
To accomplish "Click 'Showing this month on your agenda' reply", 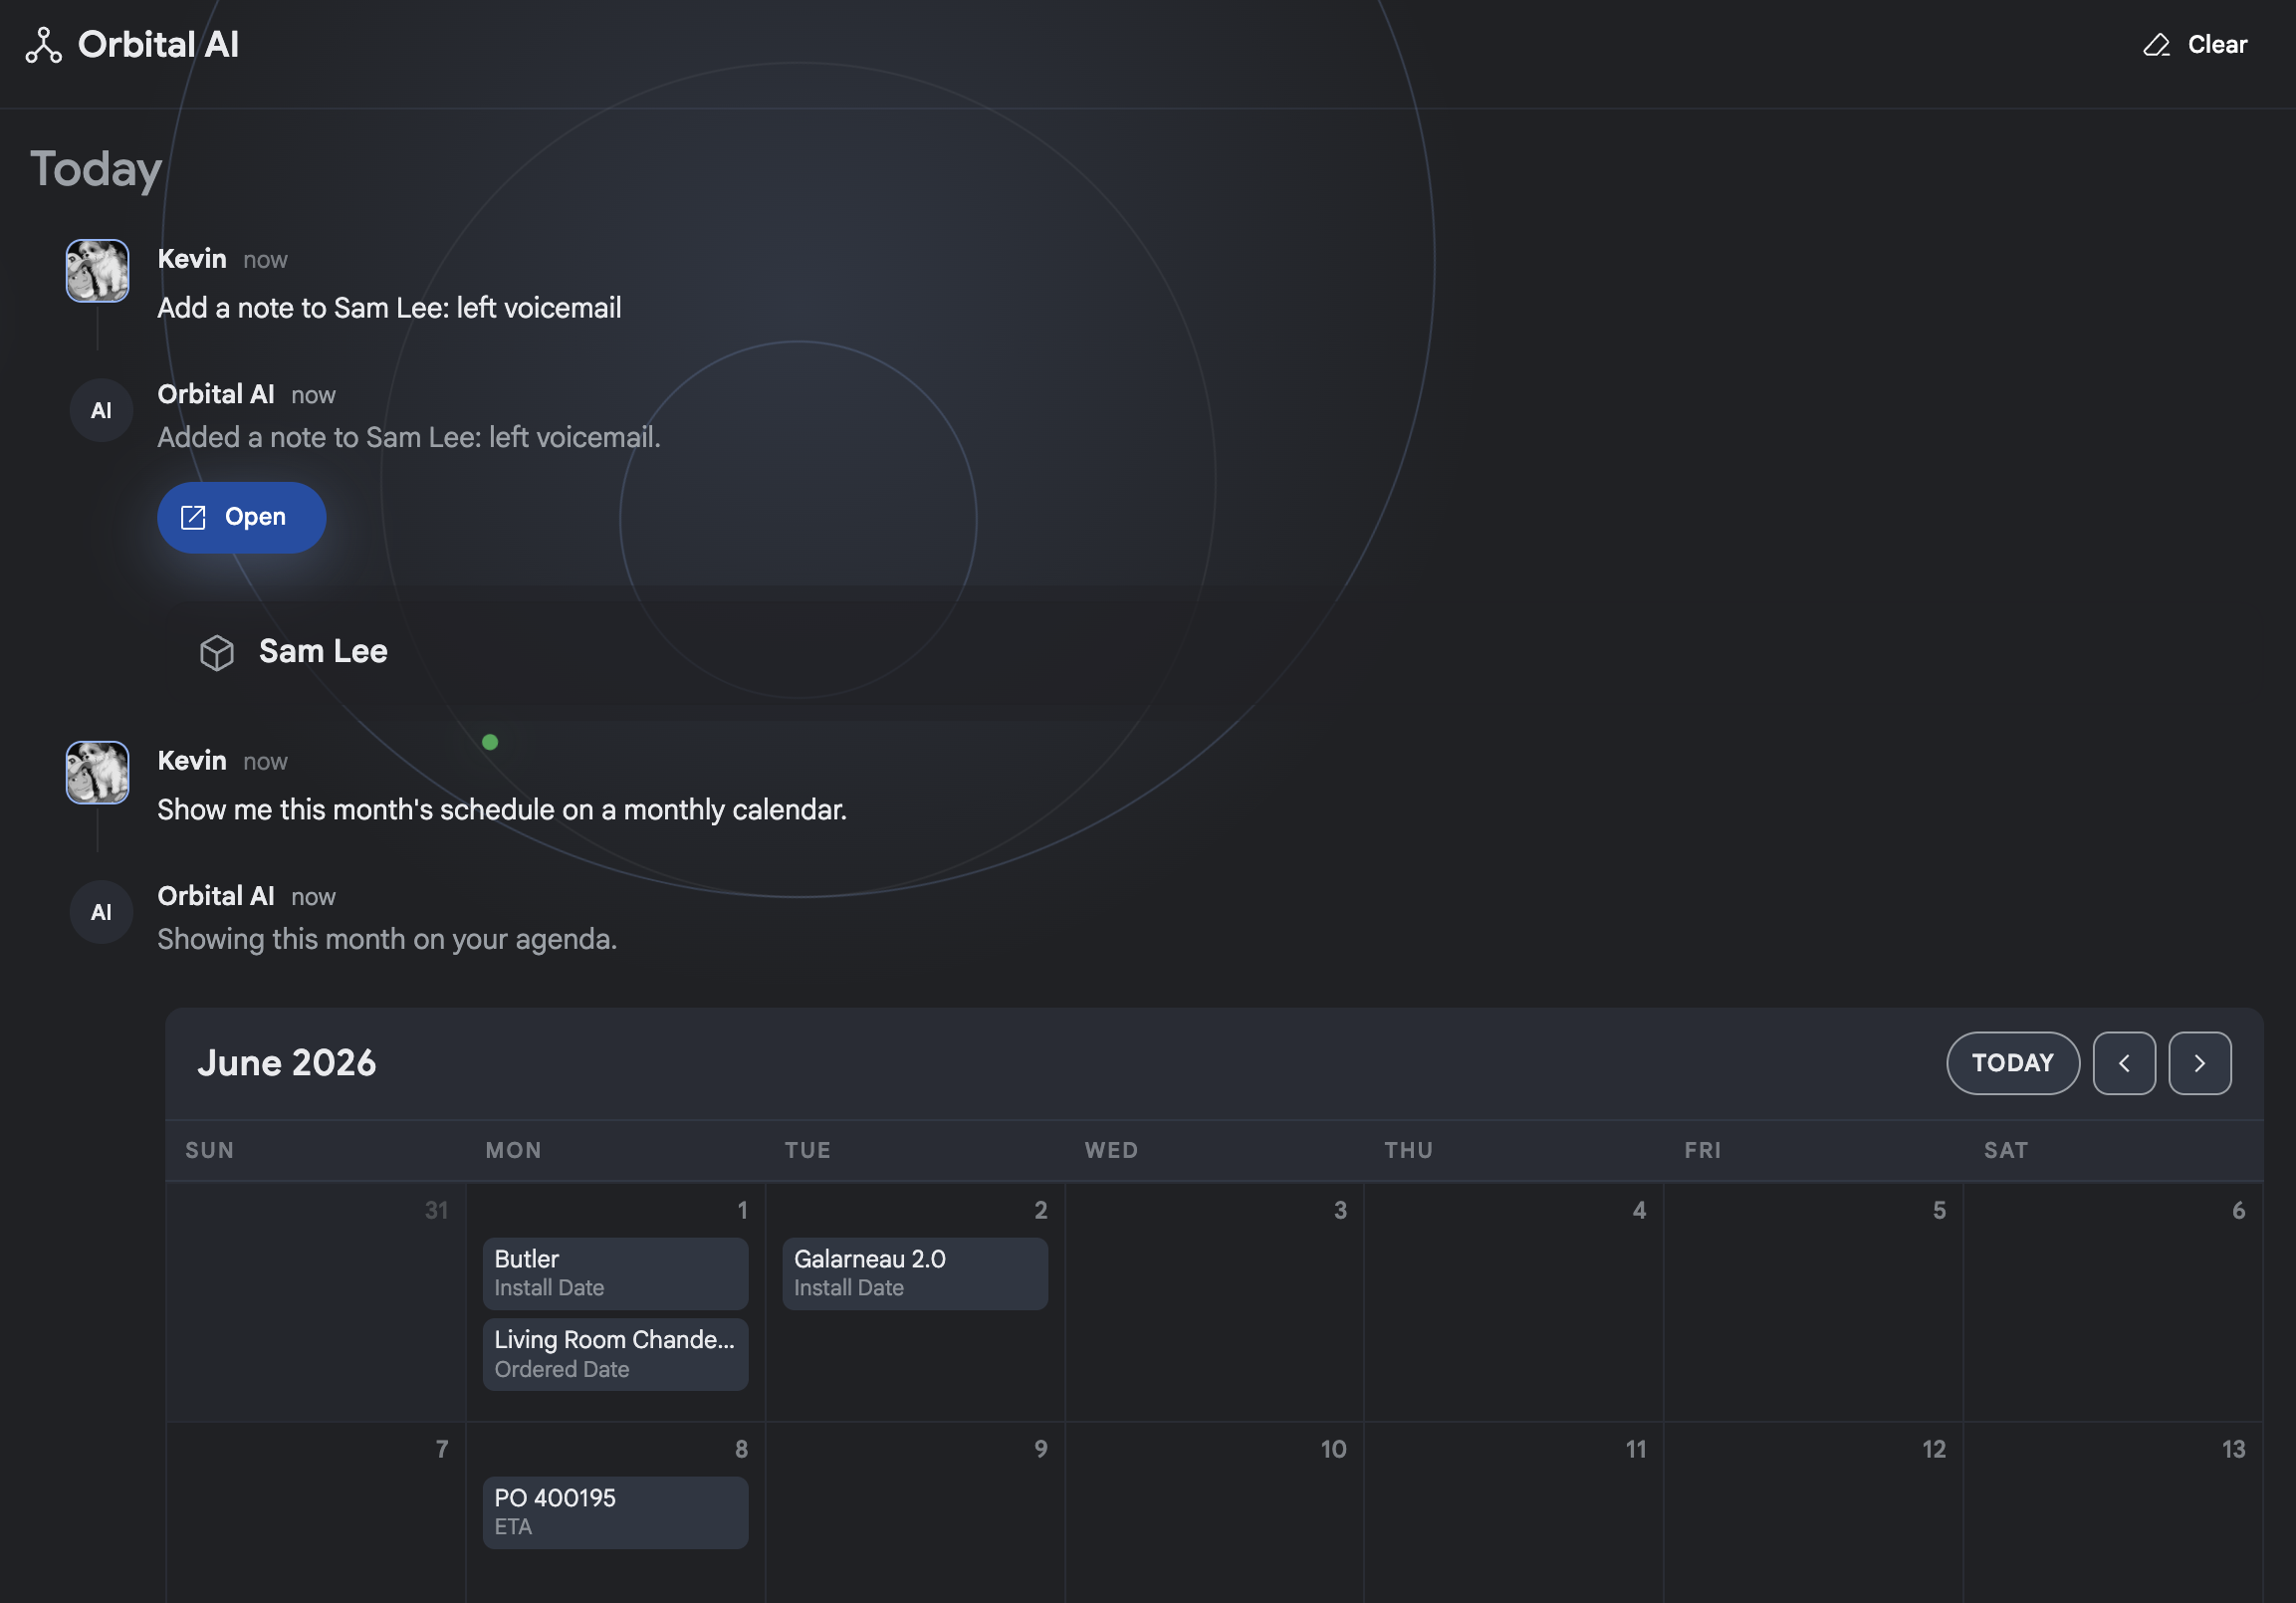I will coord(387,940).
